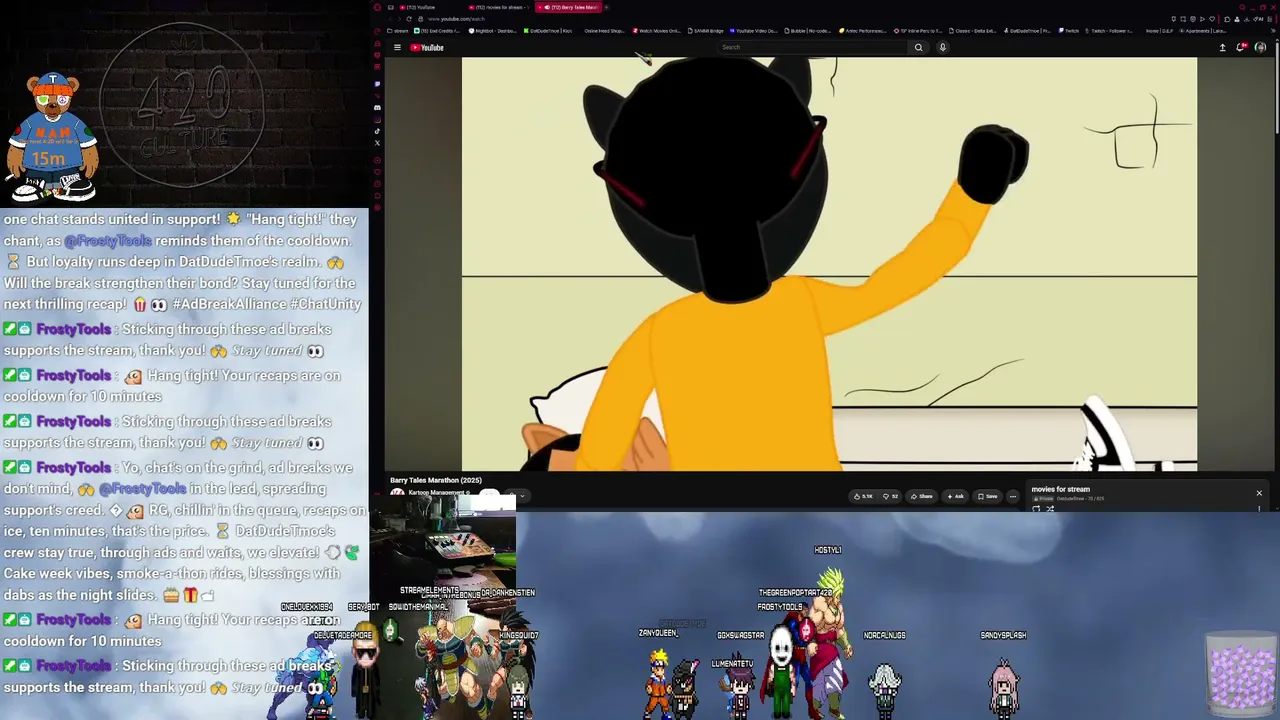This screenshot has height=720, width=1280.
Task: Open a new browser tab
Action: (606, 7)
